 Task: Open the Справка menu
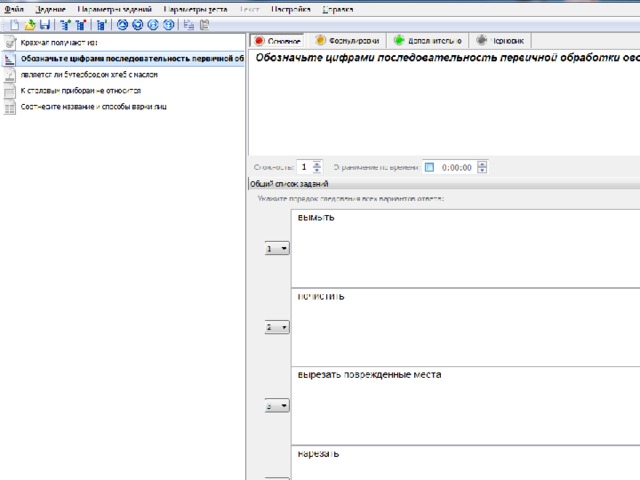click(x=338, y=9)
